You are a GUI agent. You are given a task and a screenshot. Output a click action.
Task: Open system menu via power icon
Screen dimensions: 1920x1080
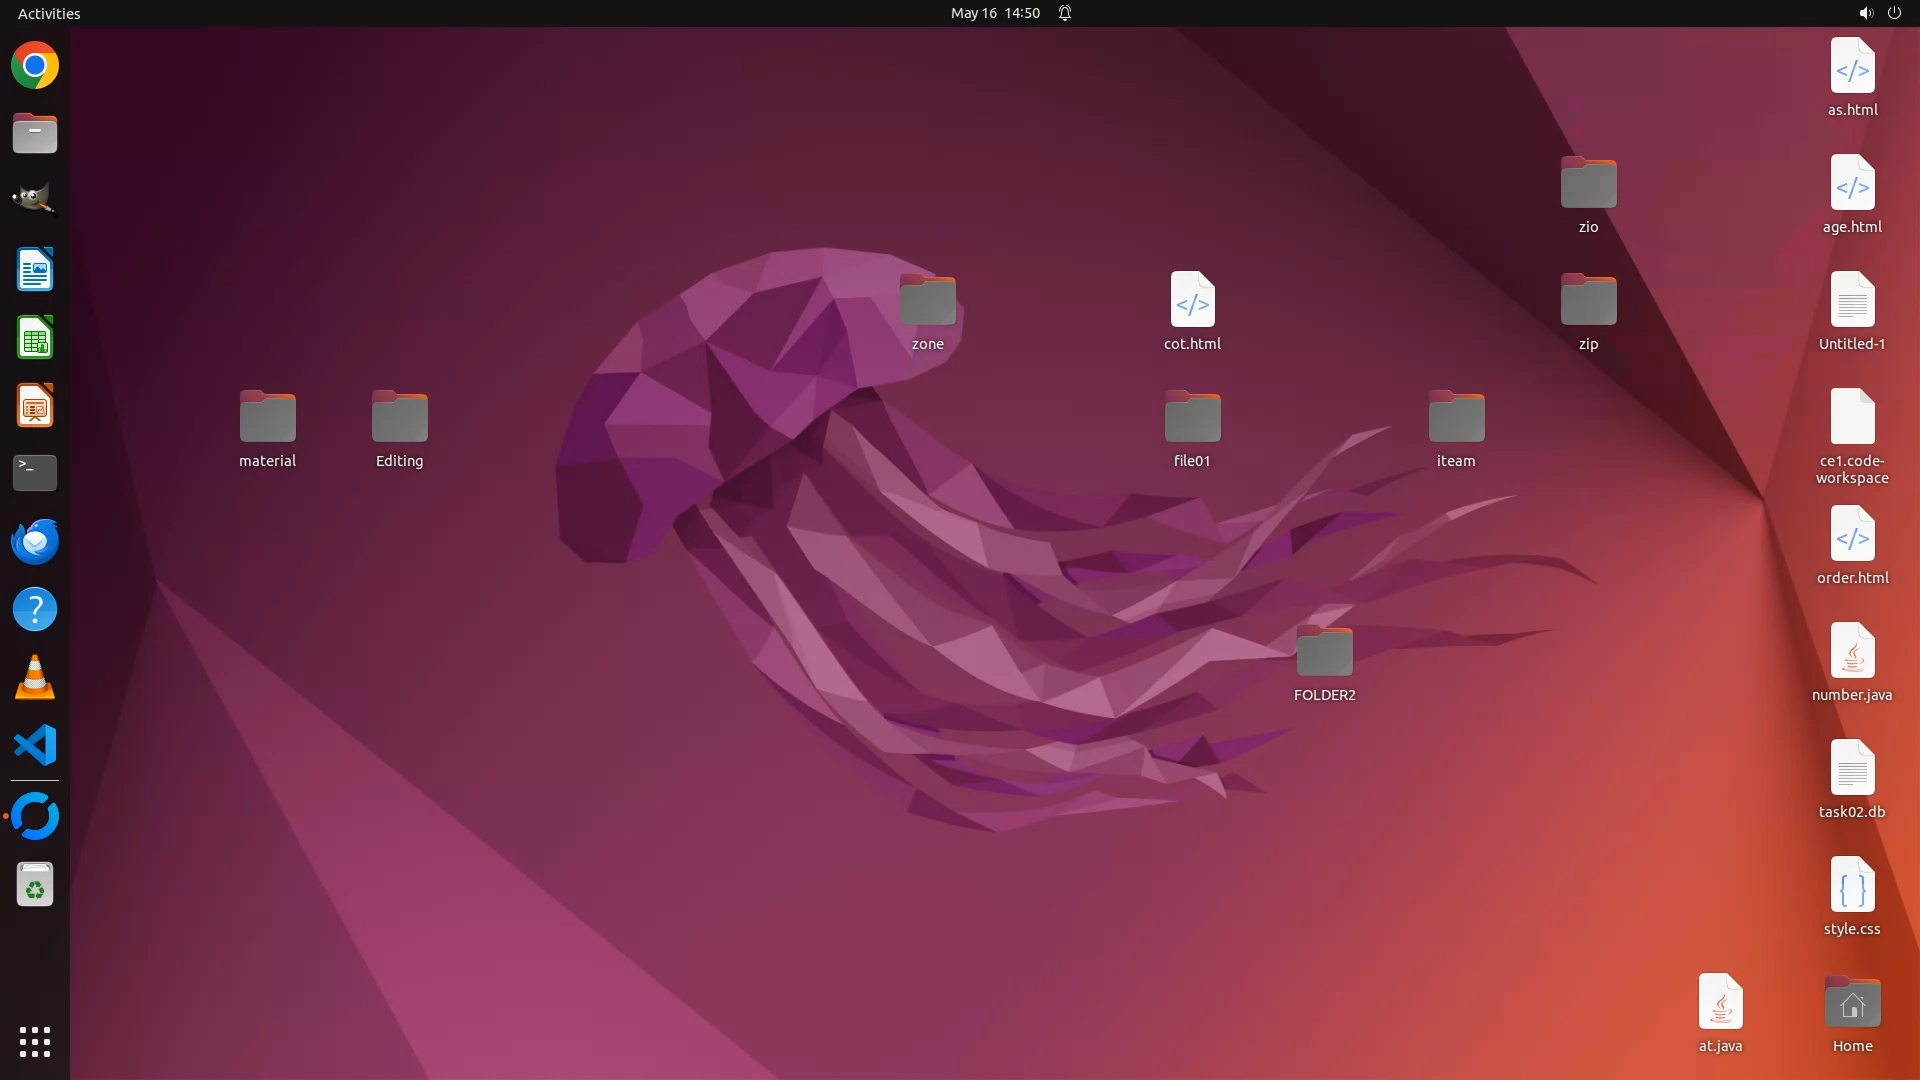click(x=1894, y=13)
